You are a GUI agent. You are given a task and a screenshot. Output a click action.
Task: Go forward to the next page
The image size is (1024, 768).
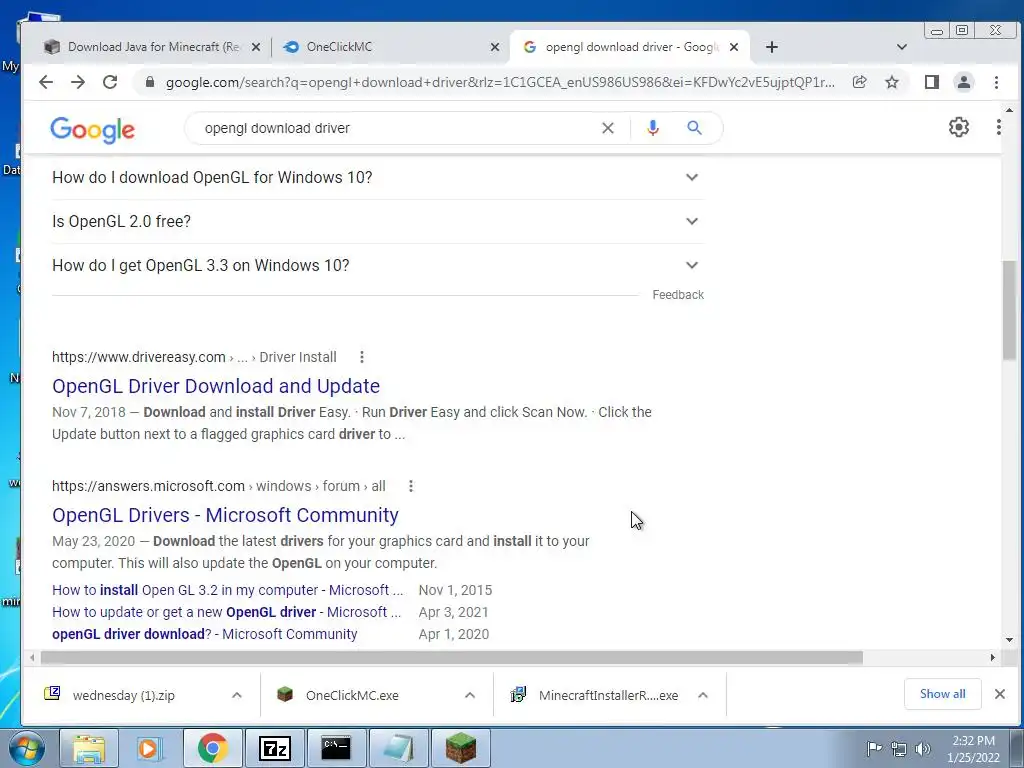(78, 82)
